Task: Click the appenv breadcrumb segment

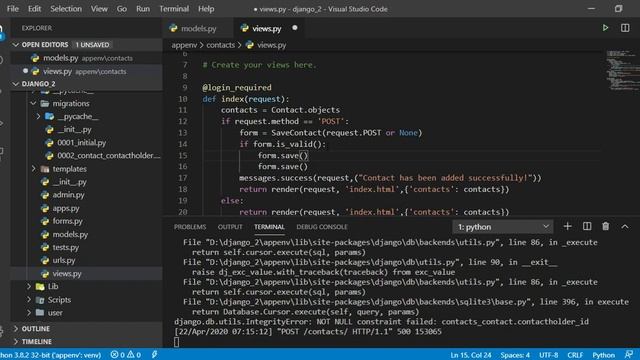Action: (x=184, y=45)
